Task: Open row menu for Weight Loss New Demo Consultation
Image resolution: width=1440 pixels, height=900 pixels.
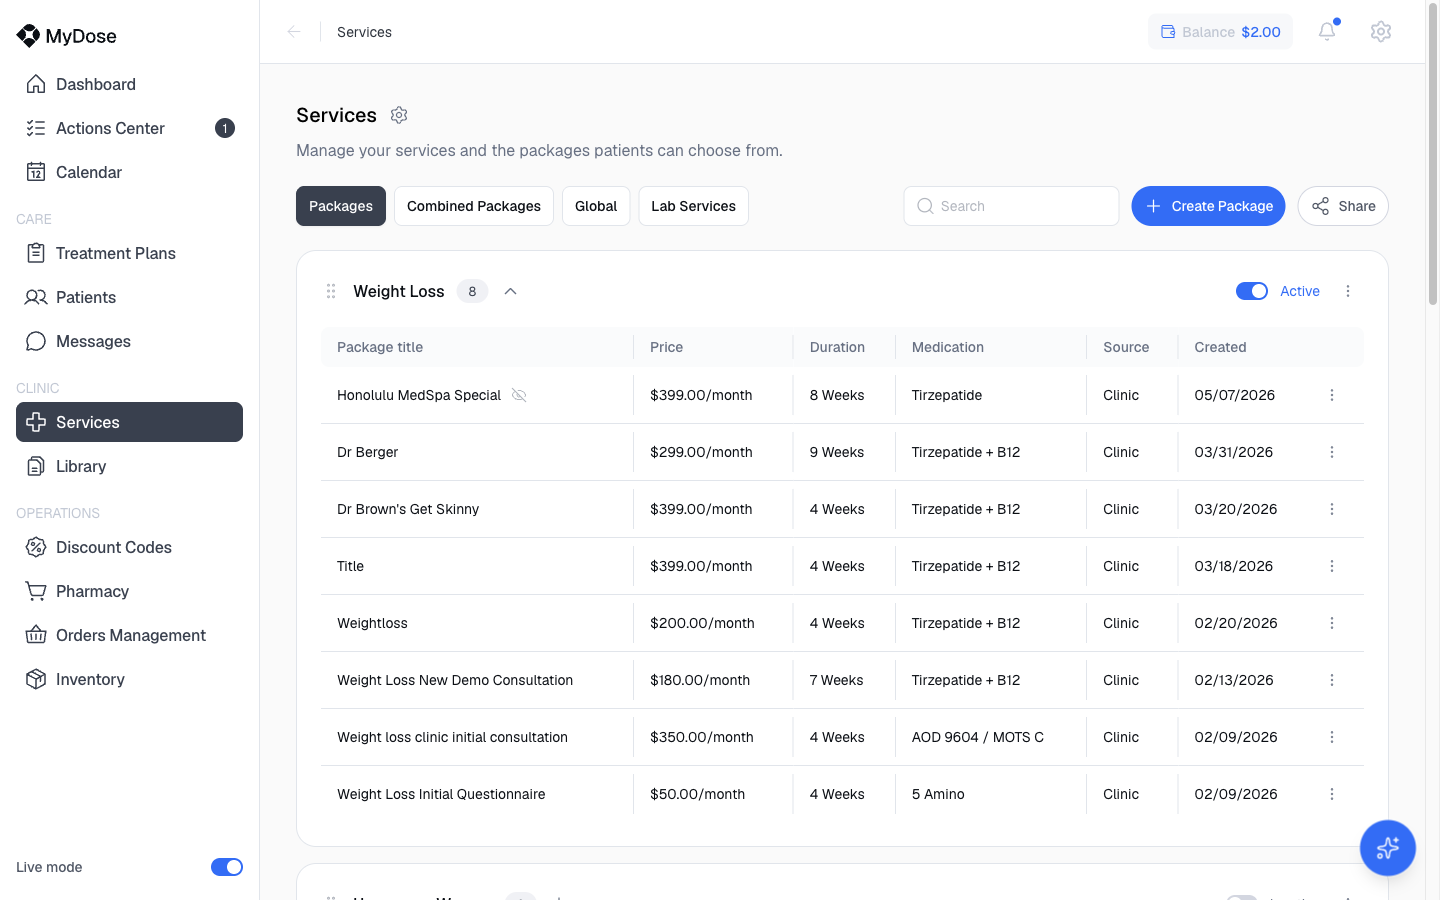Action: 1332,680
